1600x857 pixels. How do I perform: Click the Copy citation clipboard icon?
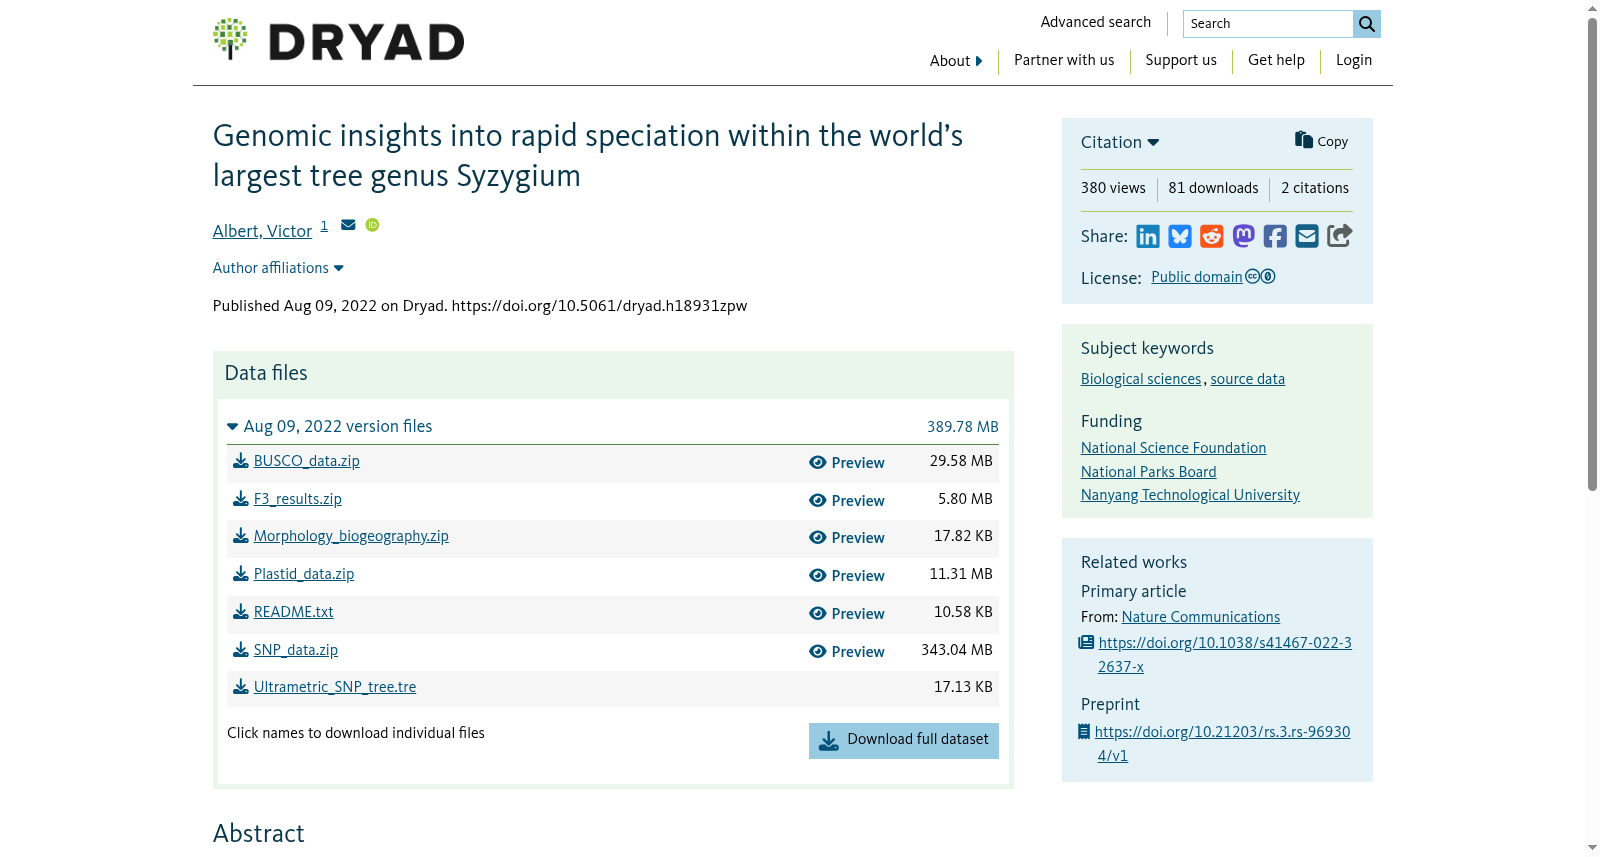tap(1304, 140)
